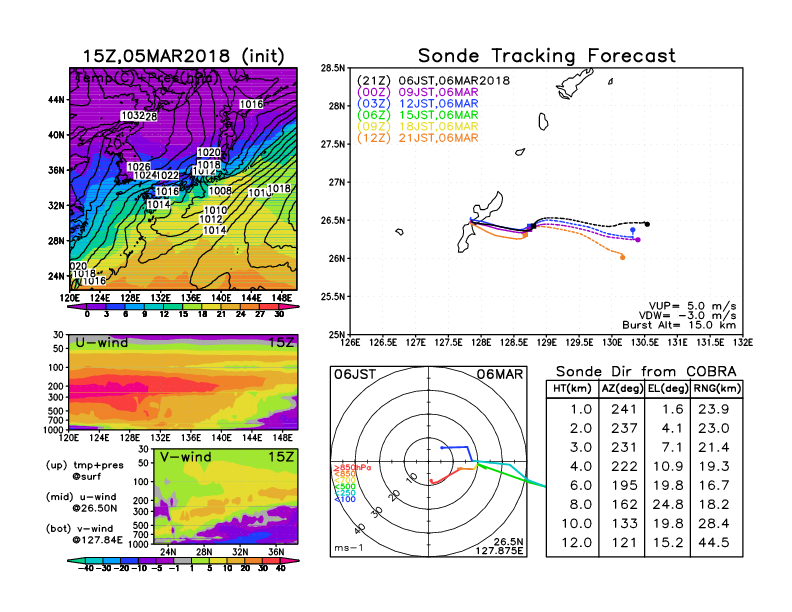Image resolution: width=792 pixels, height=612 pixels.
Task: Click the "Sonde Tracking Forecast" heading
Action: (x=547, y=55)
